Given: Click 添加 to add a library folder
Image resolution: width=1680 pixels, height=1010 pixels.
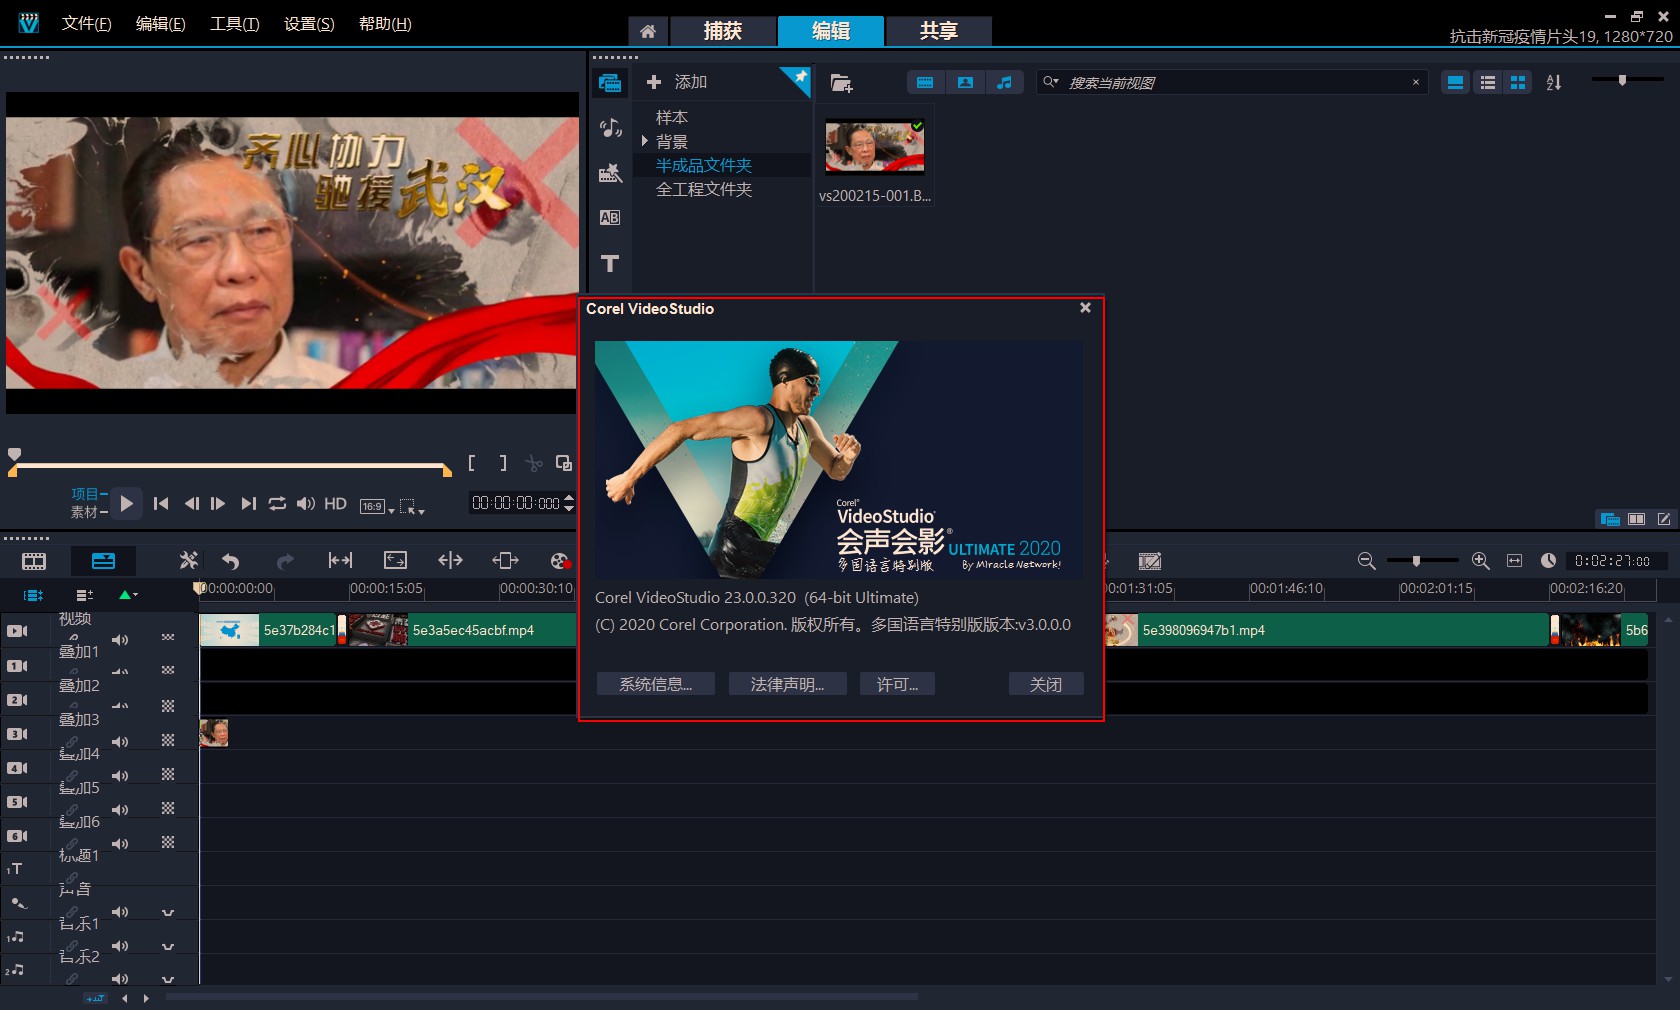Looking at the screenshot, I should pyautogui.click(x=677, y=82).
